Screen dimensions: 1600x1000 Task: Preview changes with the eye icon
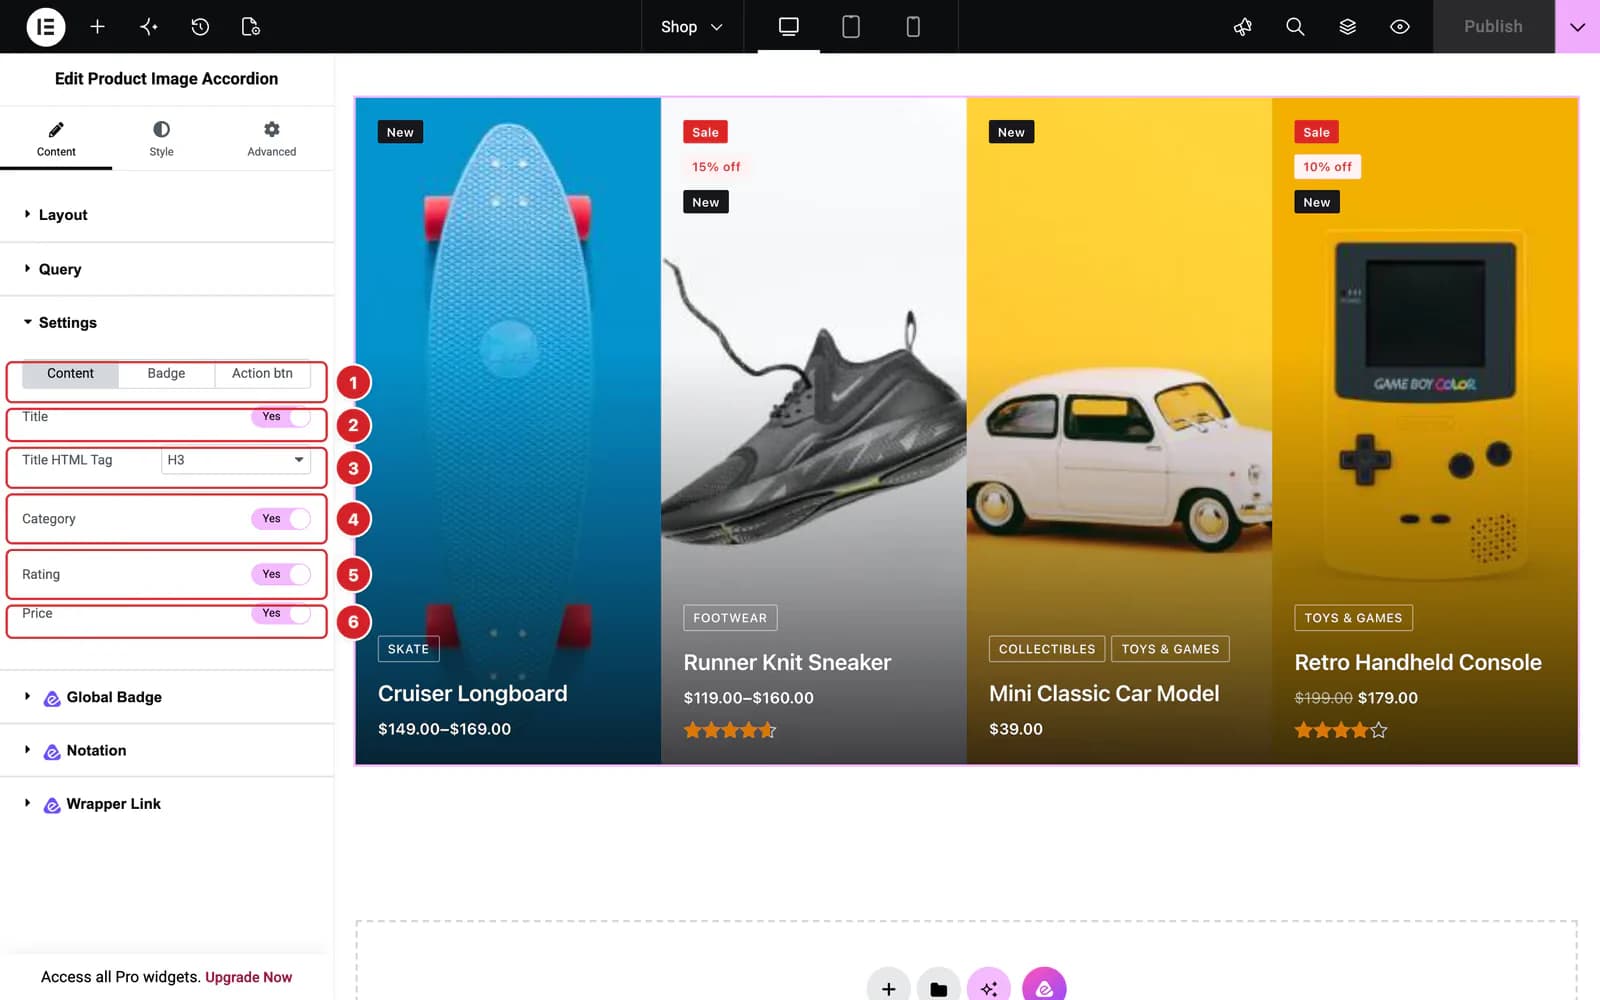pos(1400,27)
